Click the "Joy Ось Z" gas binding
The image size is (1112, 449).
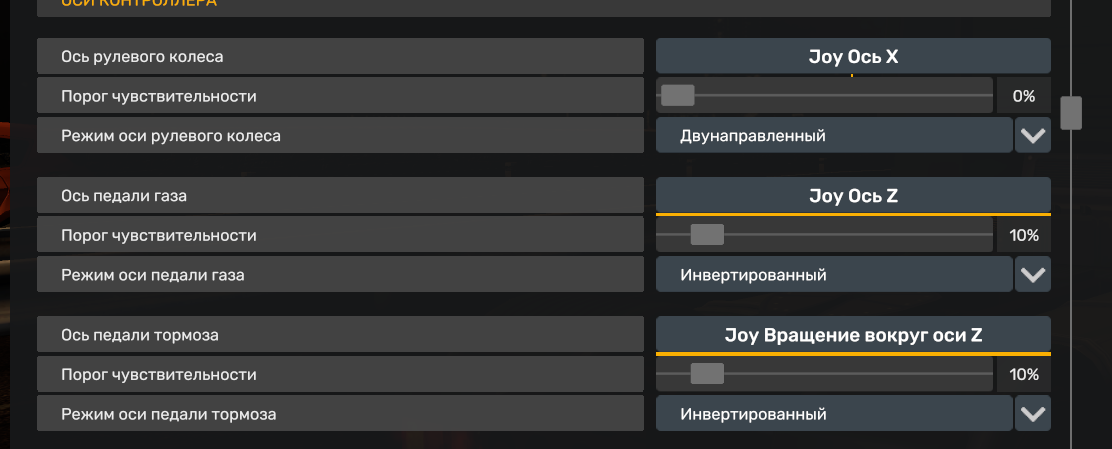(x=853, y=196)
